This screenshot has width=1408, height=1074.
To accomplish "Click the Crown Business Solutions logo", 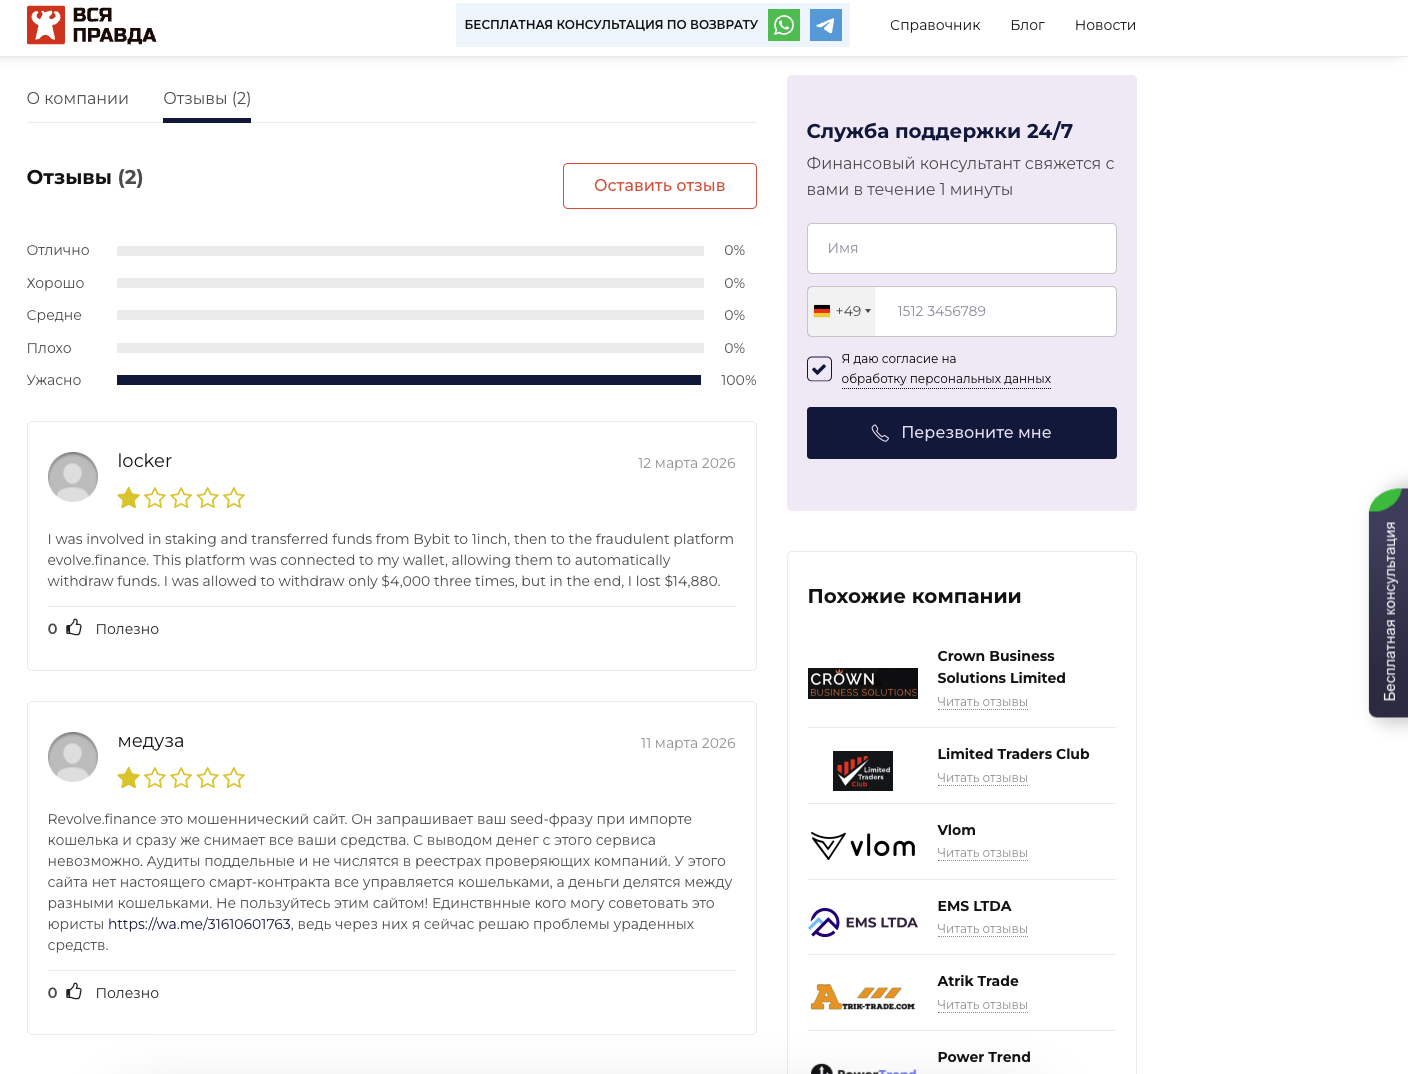I will click(x=863, y=682).
